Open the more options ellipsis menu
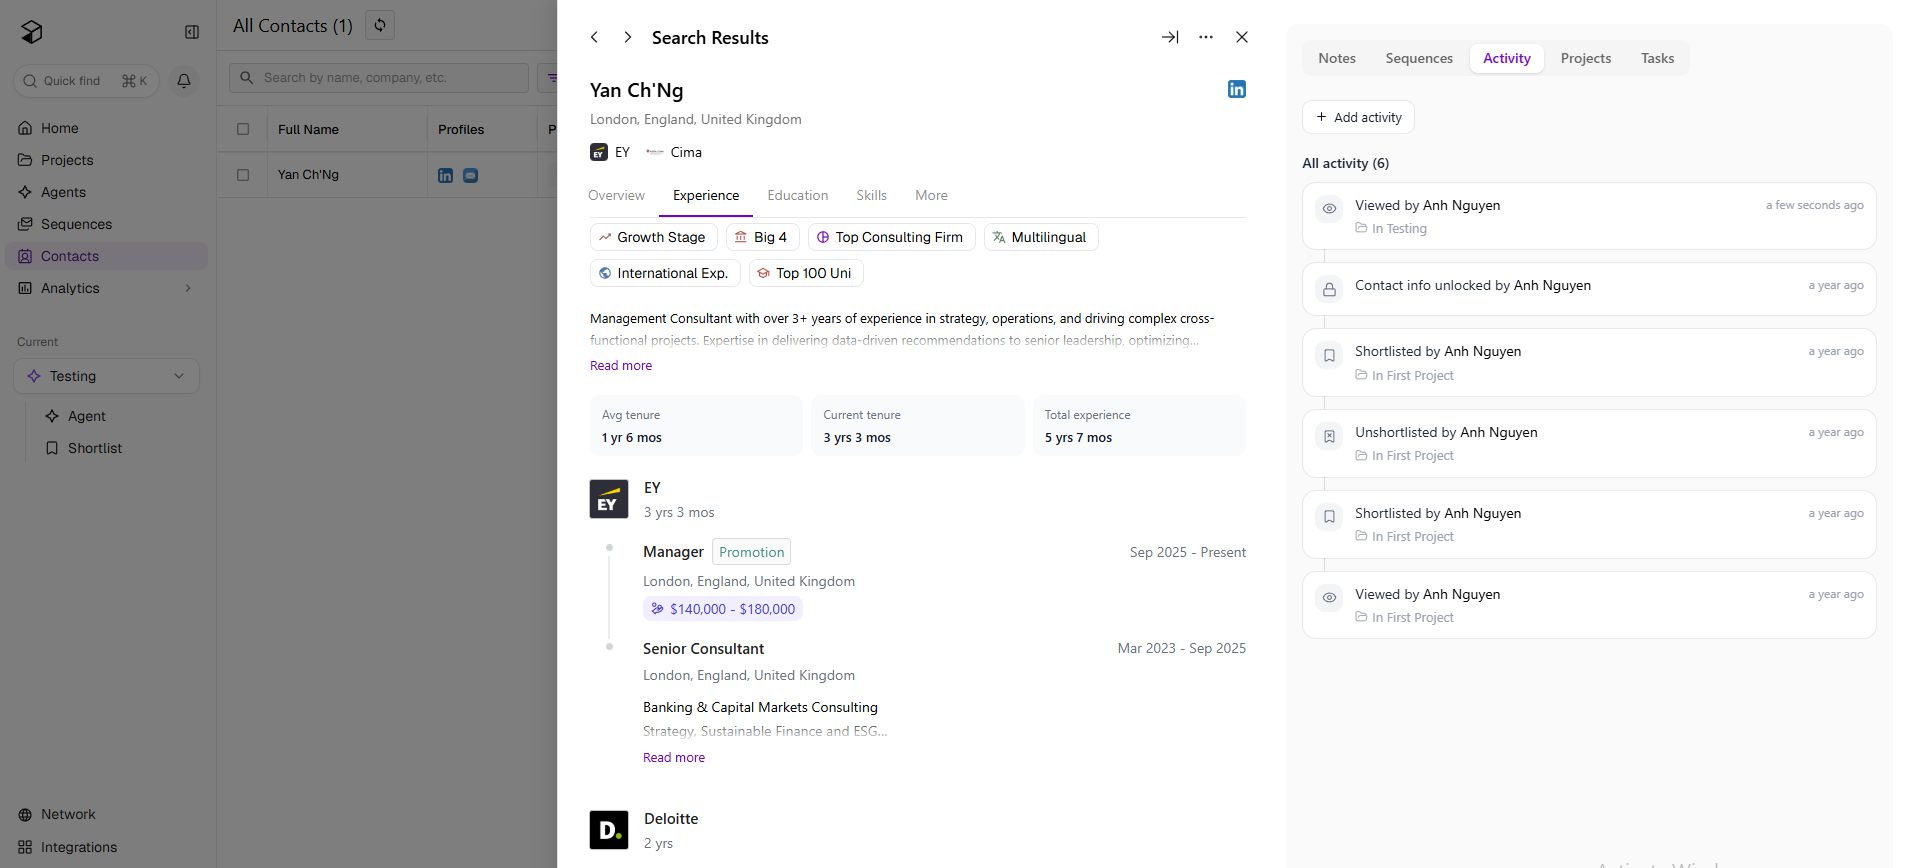The image size is (1908, 868). pos(1206,37)
